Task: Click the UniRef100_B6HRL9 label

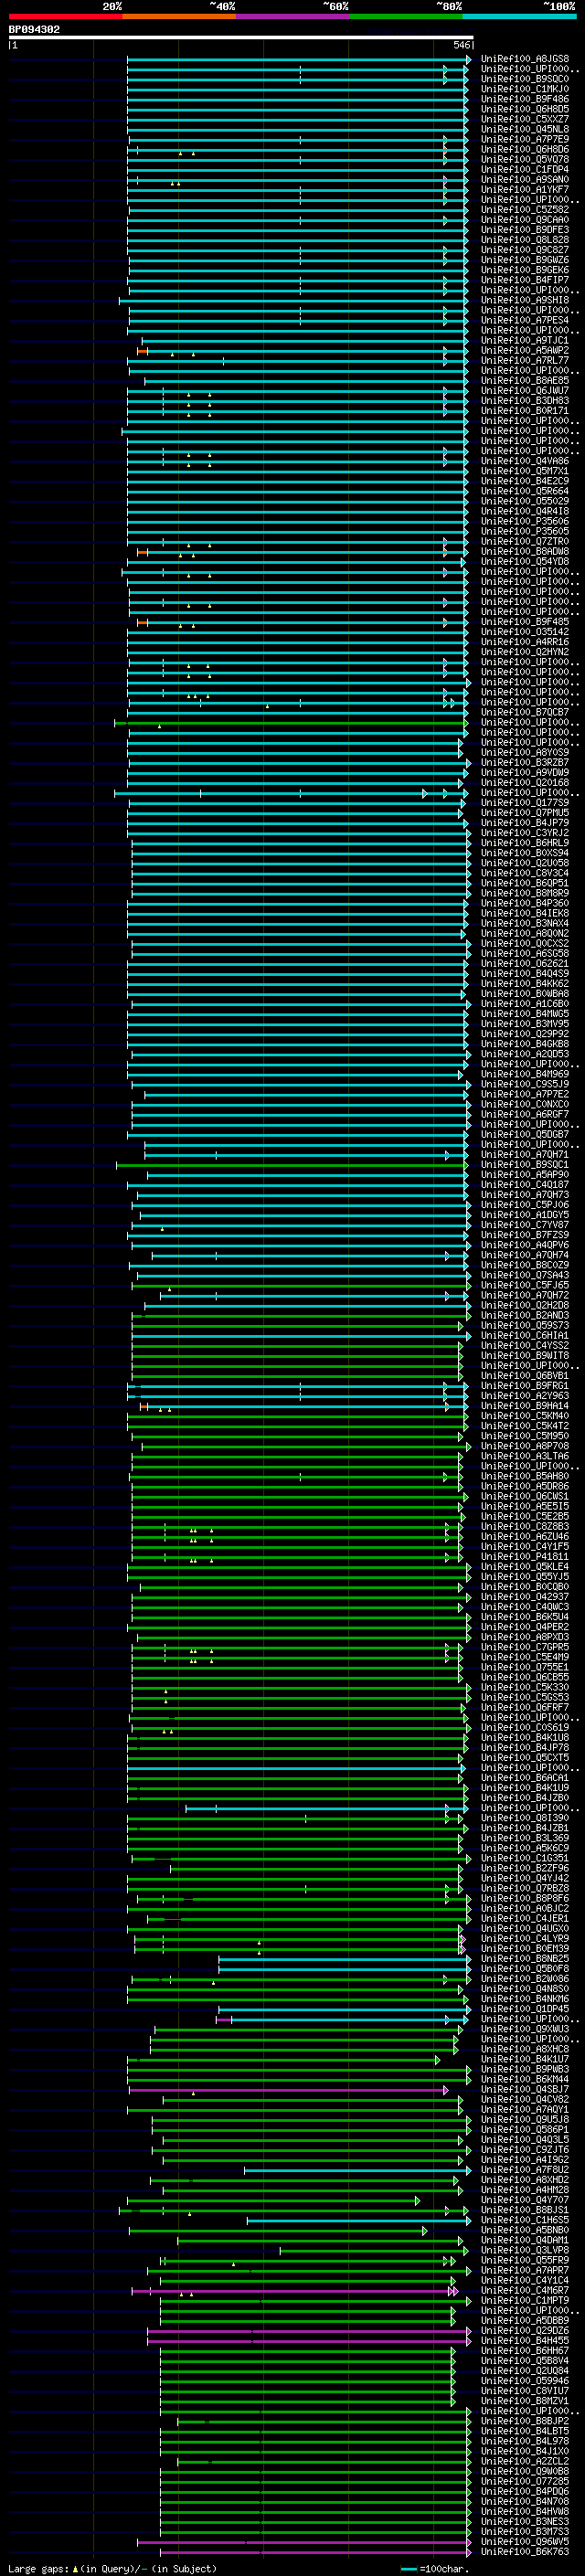Action: pos(525,843)
